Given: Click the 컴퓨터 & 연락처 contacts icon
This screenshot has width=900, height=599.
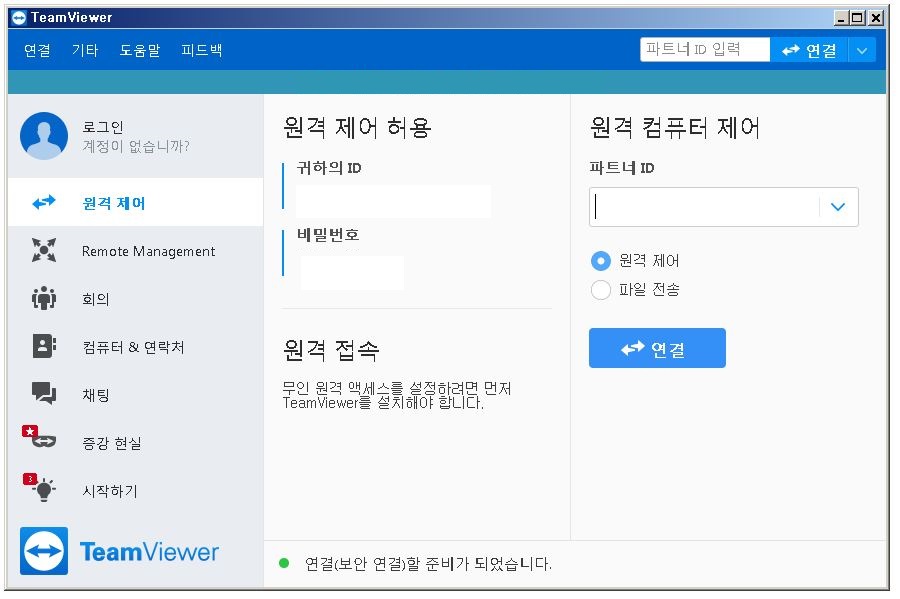Looking at the screenshot, I should click(44, 346).
